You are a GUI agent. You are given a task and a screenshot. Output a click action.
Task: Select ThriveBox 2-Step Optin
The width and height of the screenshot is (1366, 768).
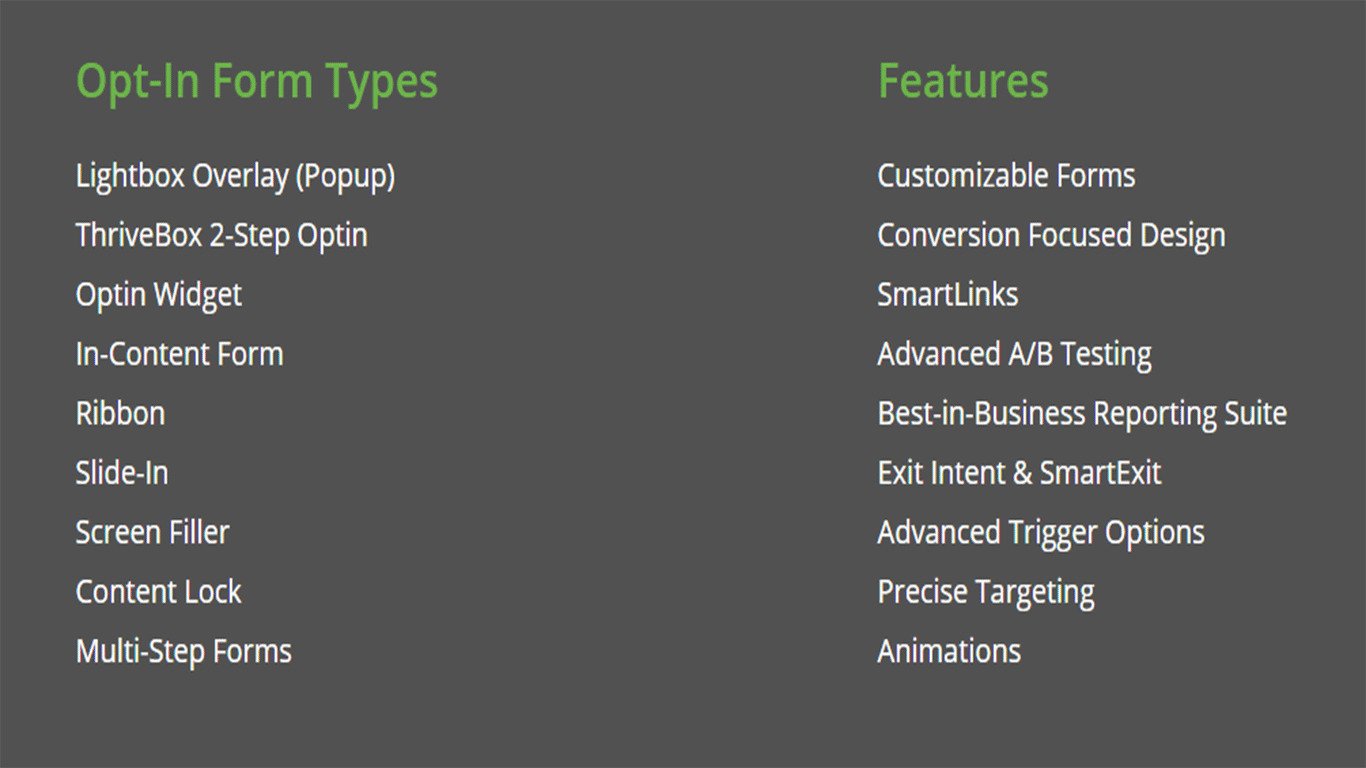[222, 236]
